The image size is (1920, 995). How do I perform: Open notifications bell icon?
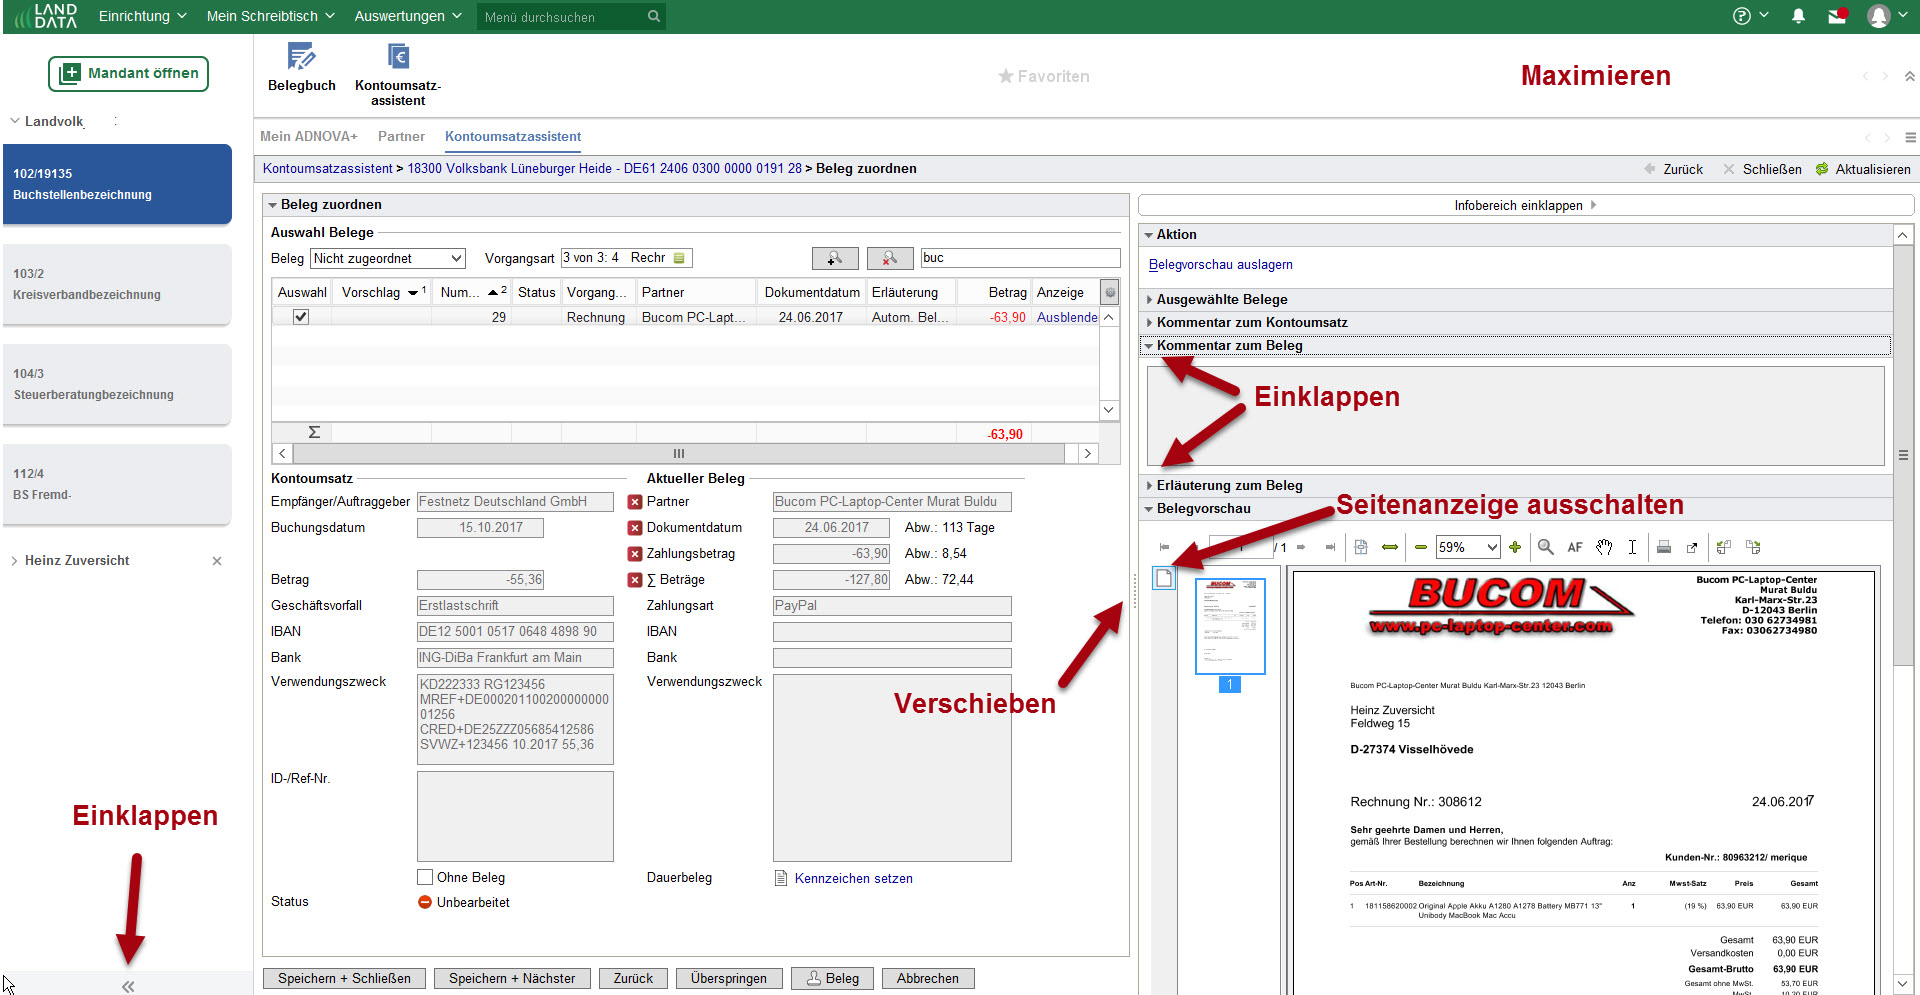click(x=1798, y=16)
